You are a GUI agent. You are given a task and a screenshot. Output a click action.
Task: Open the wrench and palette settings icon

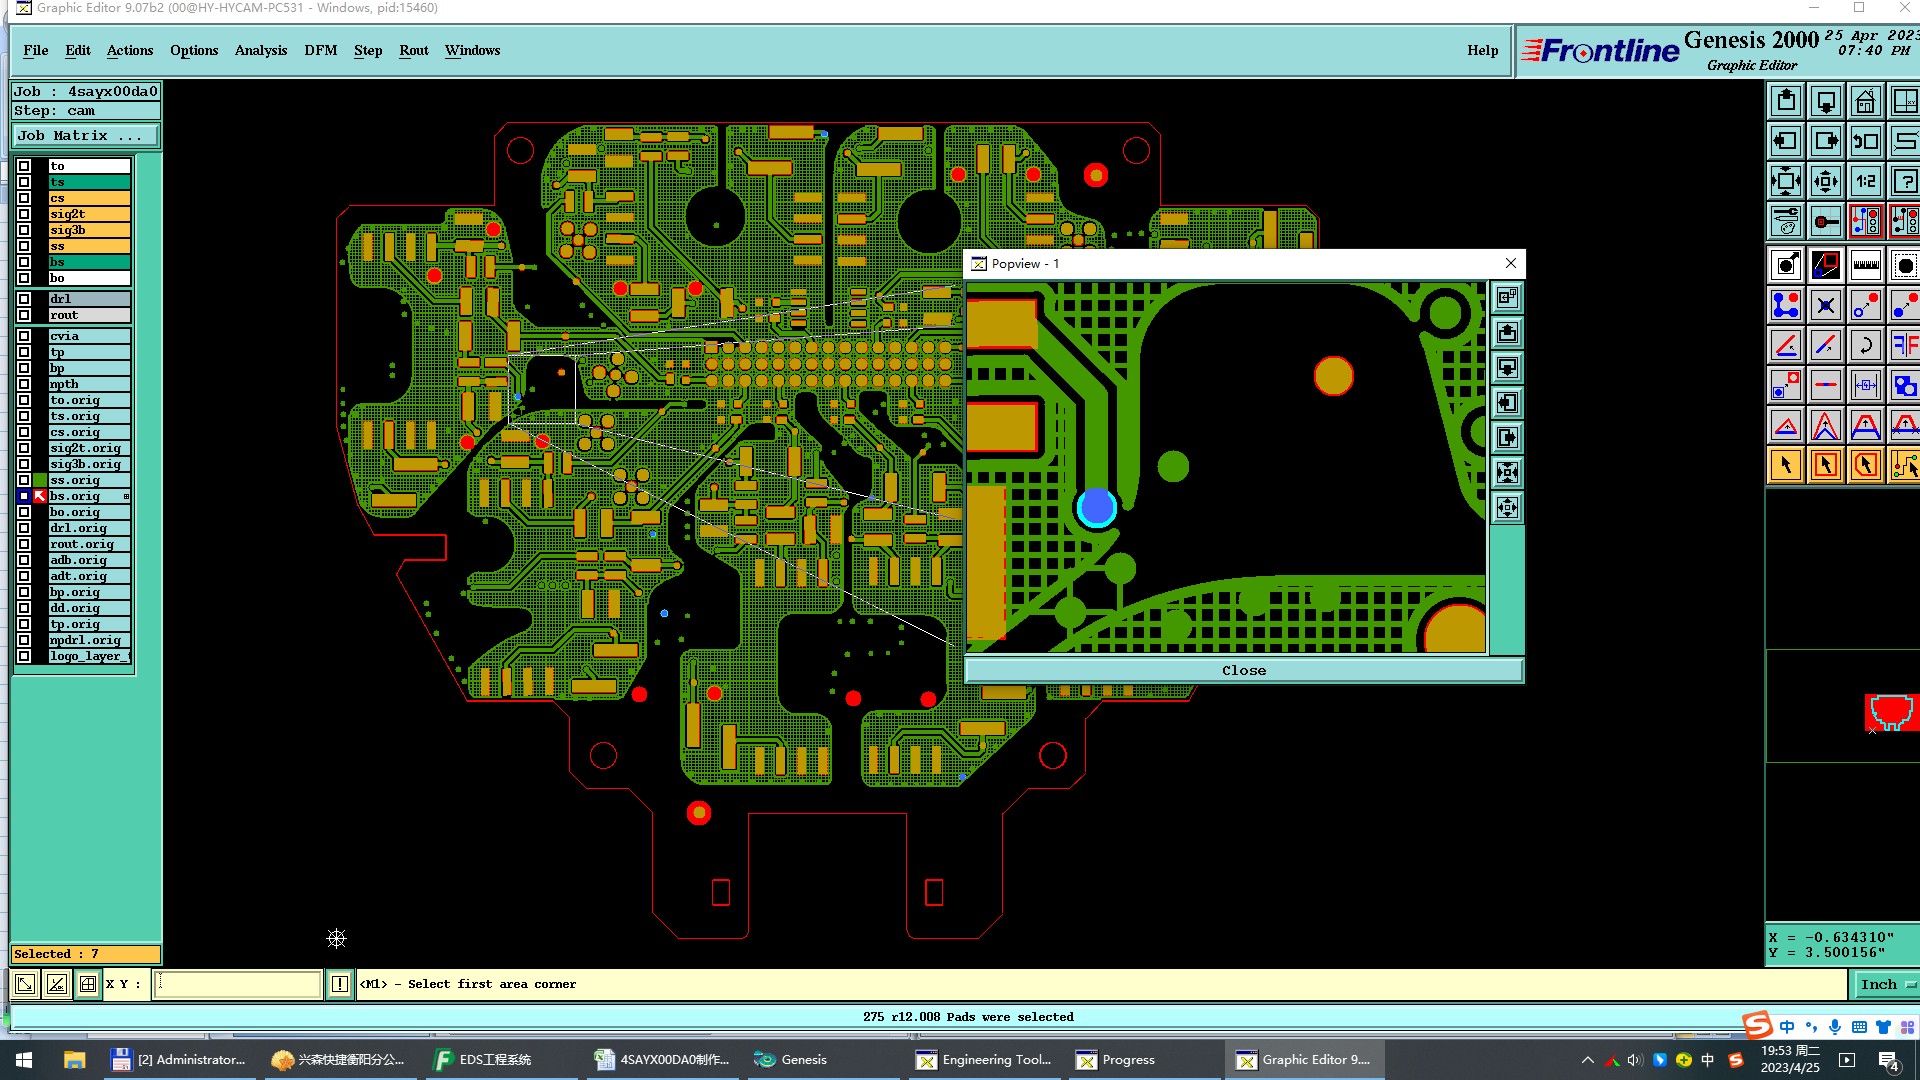coord(1786,221)
